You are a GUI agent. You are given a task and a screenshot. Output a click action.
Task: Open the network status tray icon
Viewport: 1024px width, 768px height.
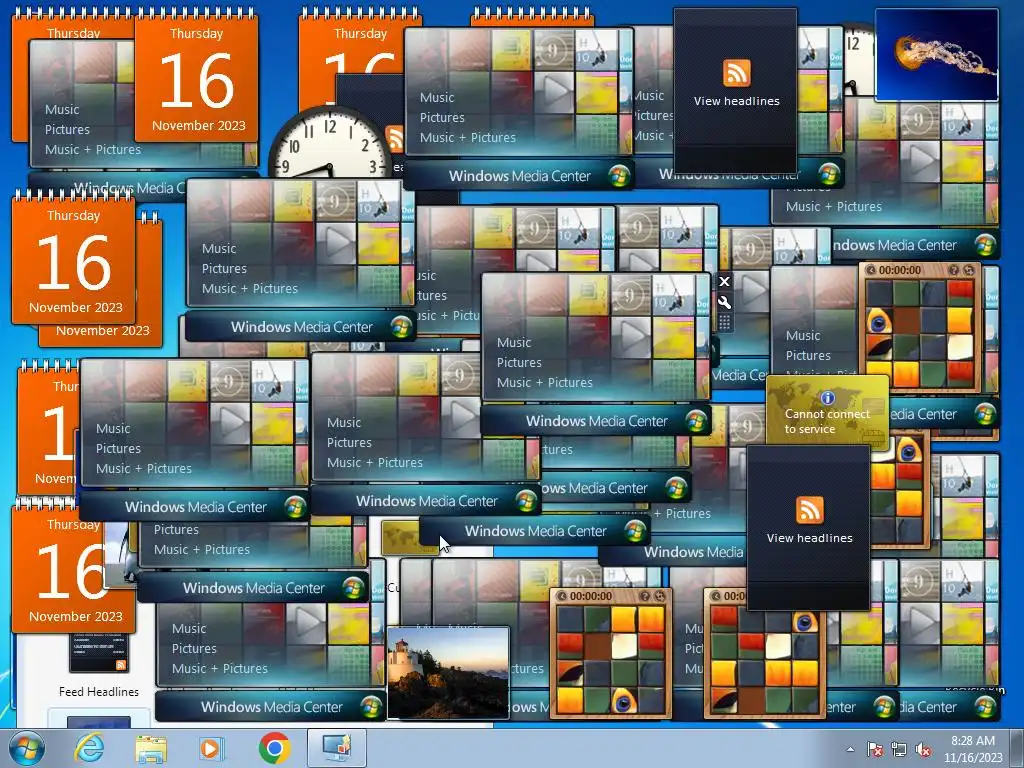899,749
